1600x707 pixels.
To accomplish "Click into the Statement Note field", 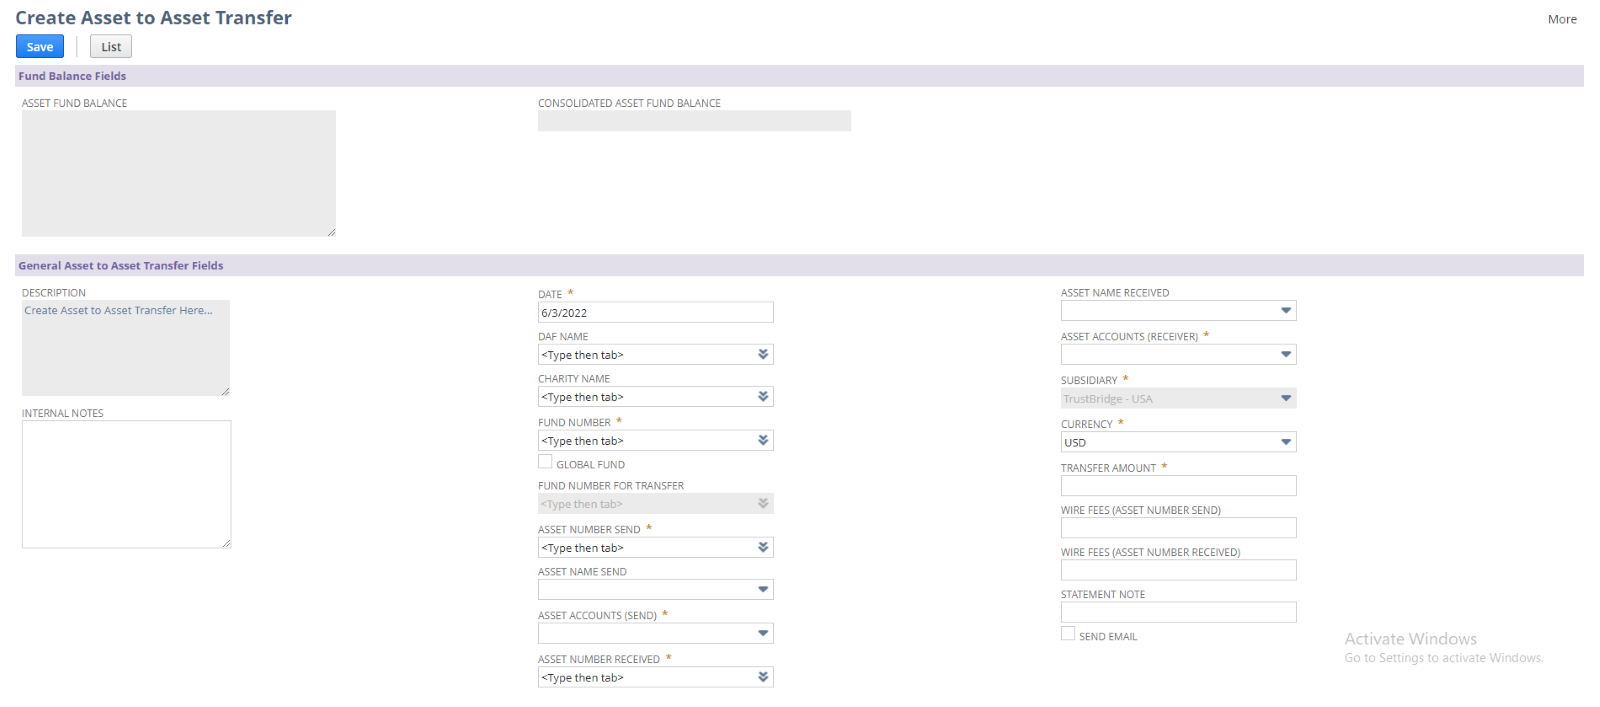I will pos(1178,612).
